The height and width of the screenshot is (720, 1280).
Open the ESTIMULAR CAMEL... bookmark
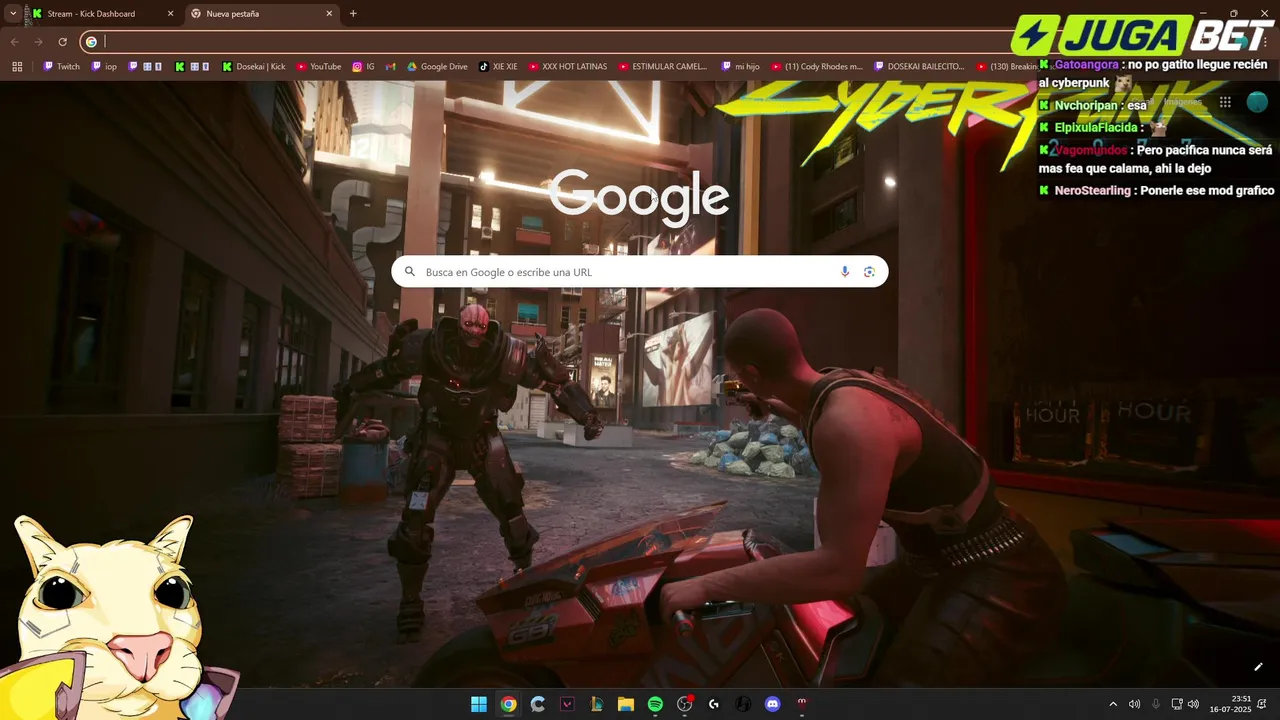662,67
